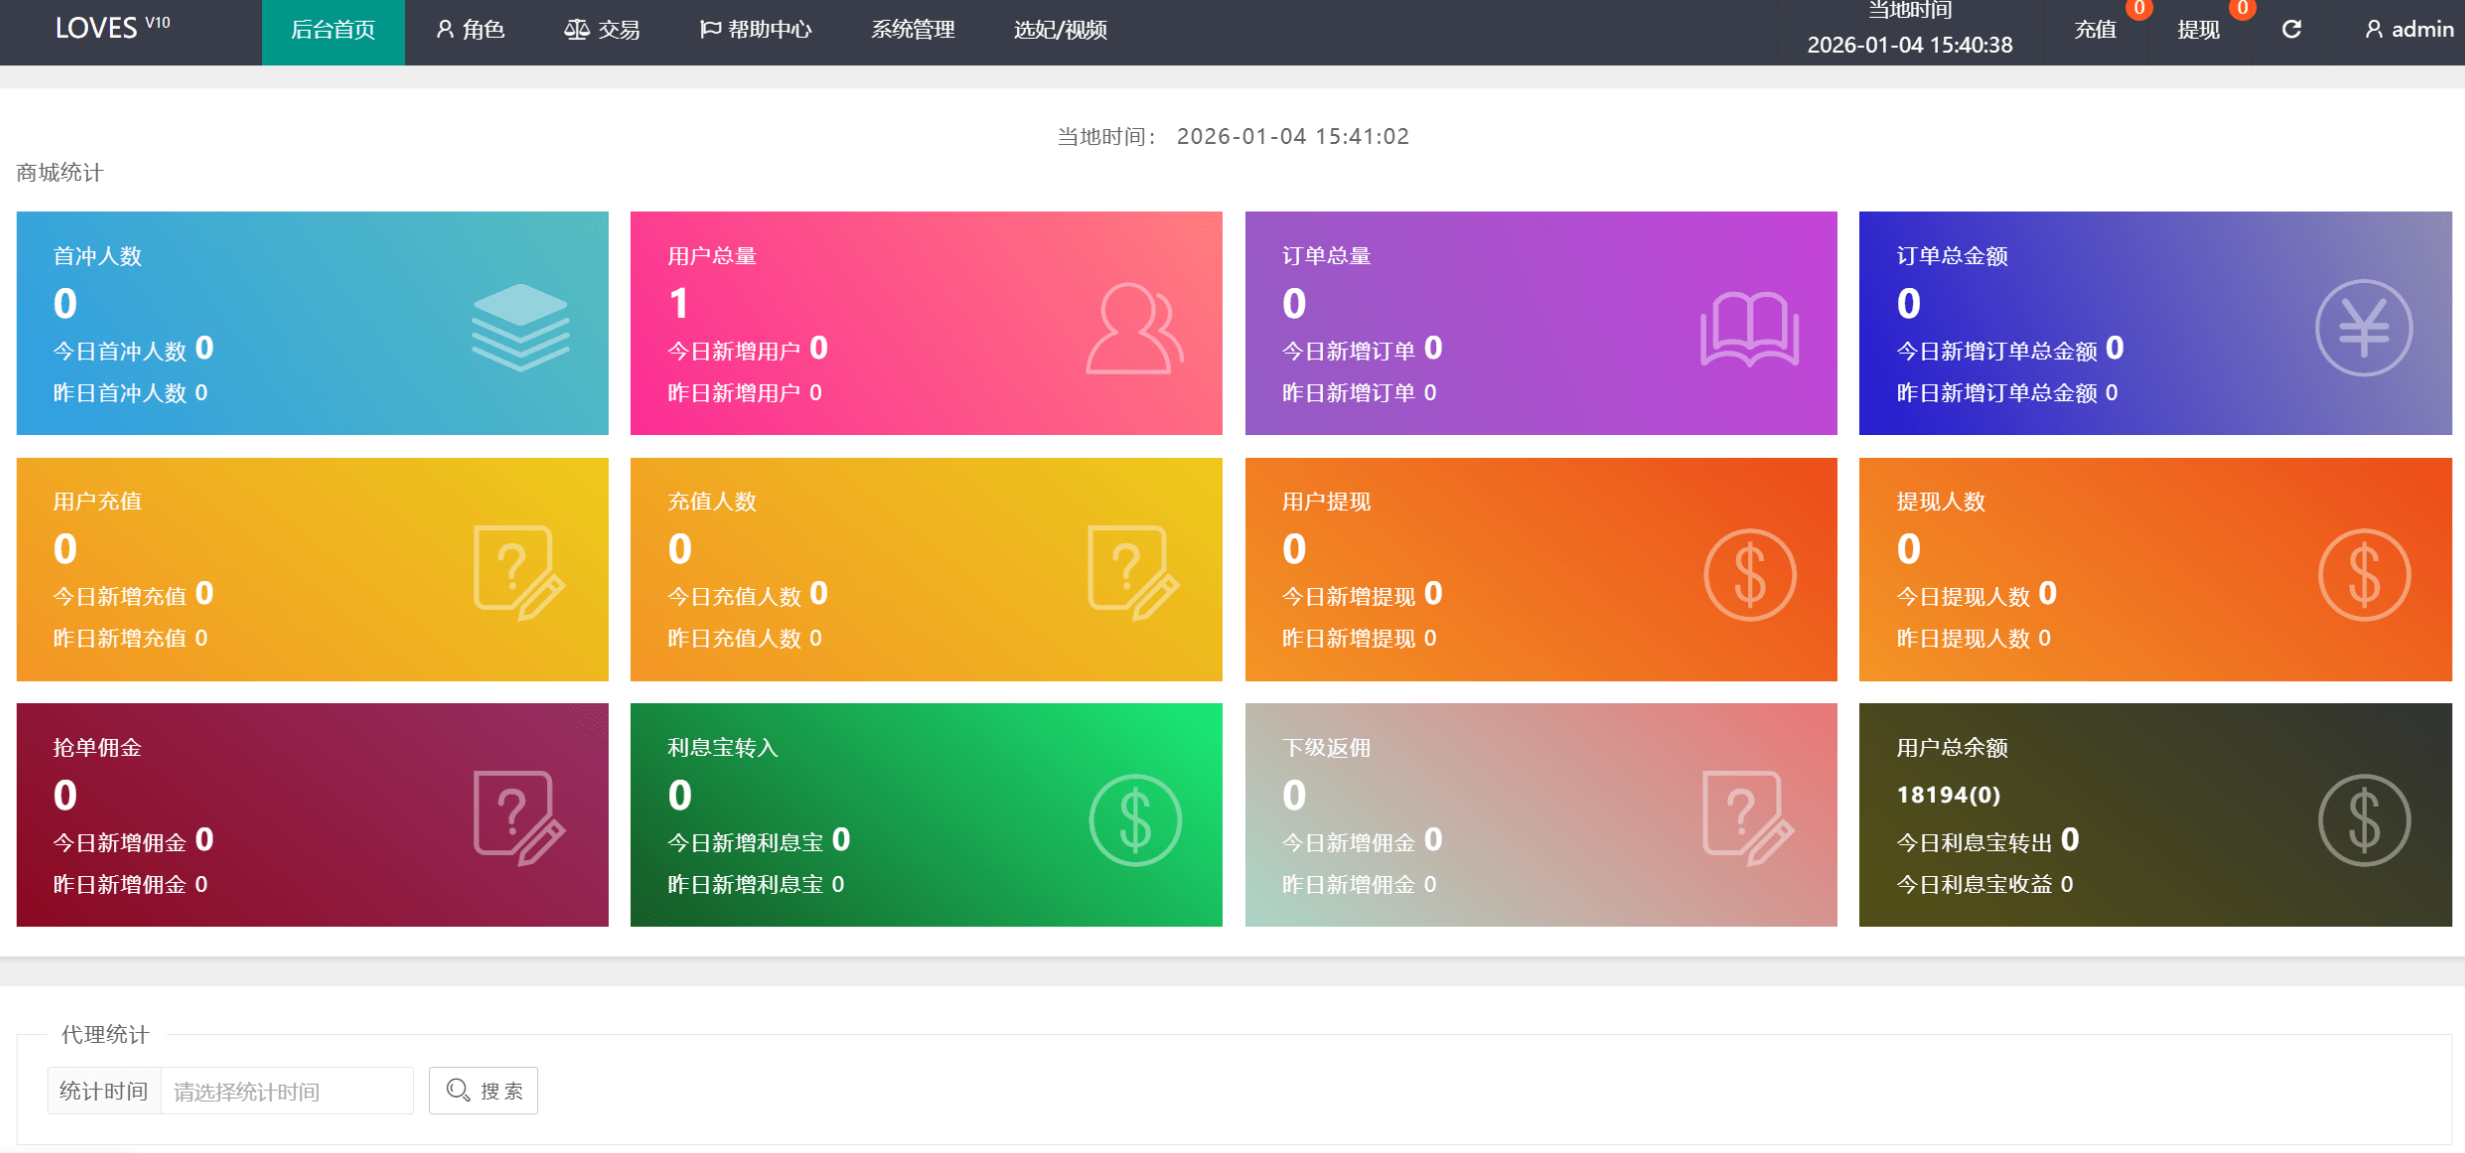Click the 请选择统计时间 input field

(287, 1091)
